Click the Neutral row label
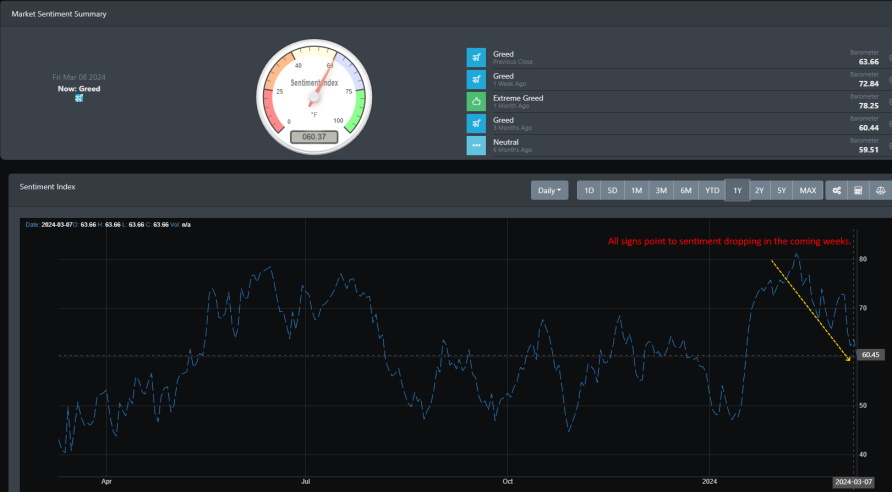This screenshot has height=492, width=892. coord(506,142)
